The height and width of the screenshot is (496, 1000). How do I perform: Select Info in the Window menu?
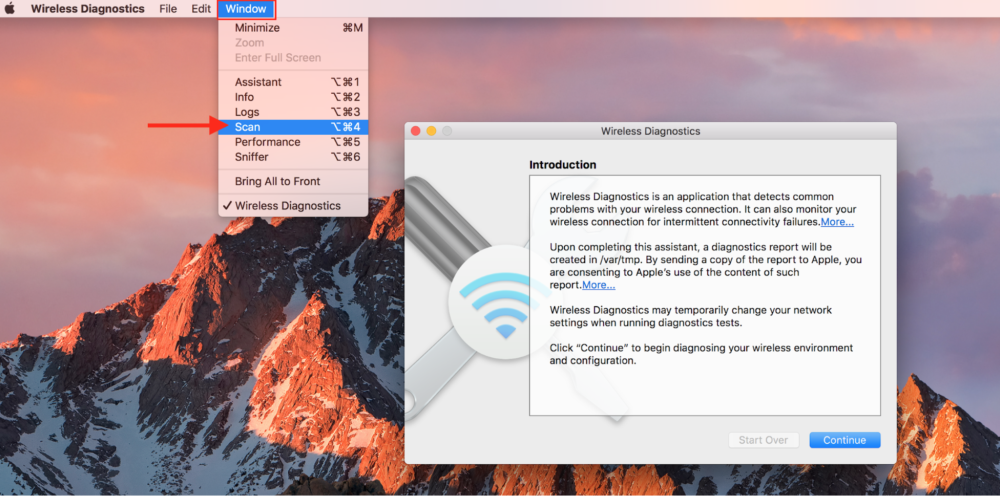[293, 97]
